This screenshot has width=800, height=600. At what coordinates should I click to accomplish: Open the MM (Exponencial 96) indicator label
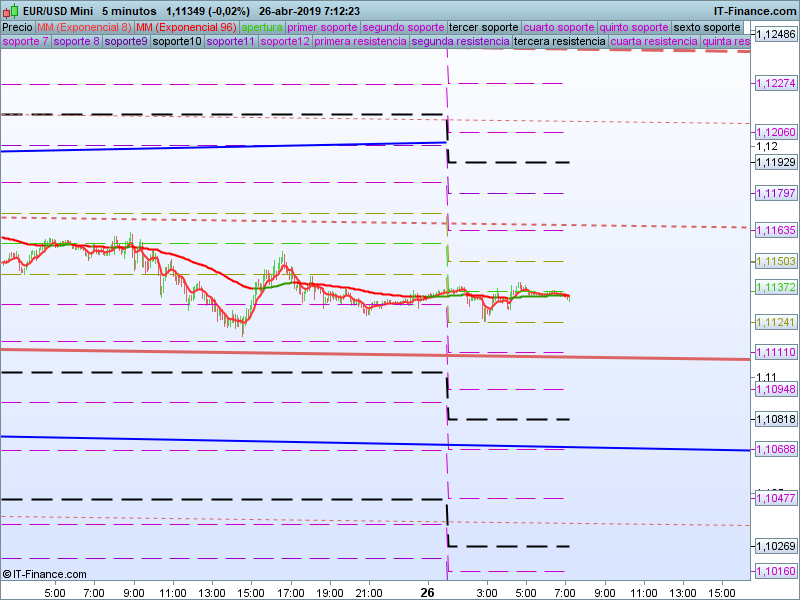tap(186, 27)
